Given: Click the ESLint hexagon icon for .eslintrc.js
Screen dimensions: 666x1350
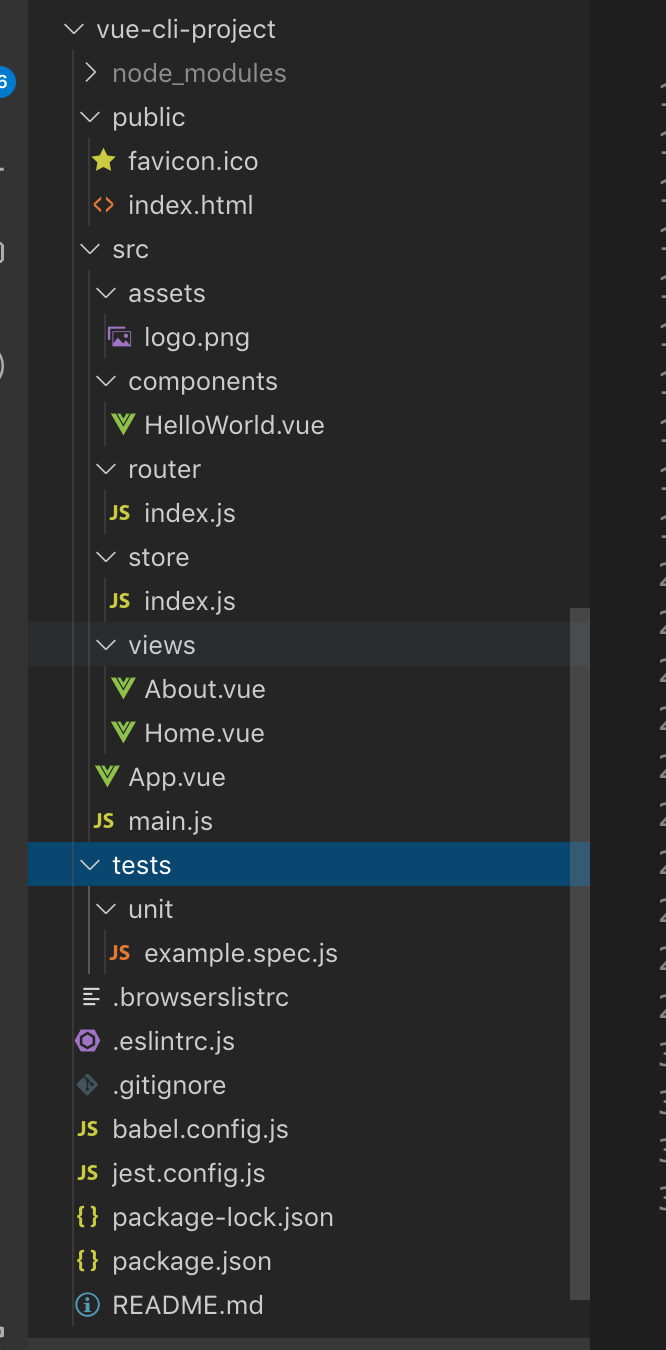Looking at the screenshot, I should tap(88, 1041).
